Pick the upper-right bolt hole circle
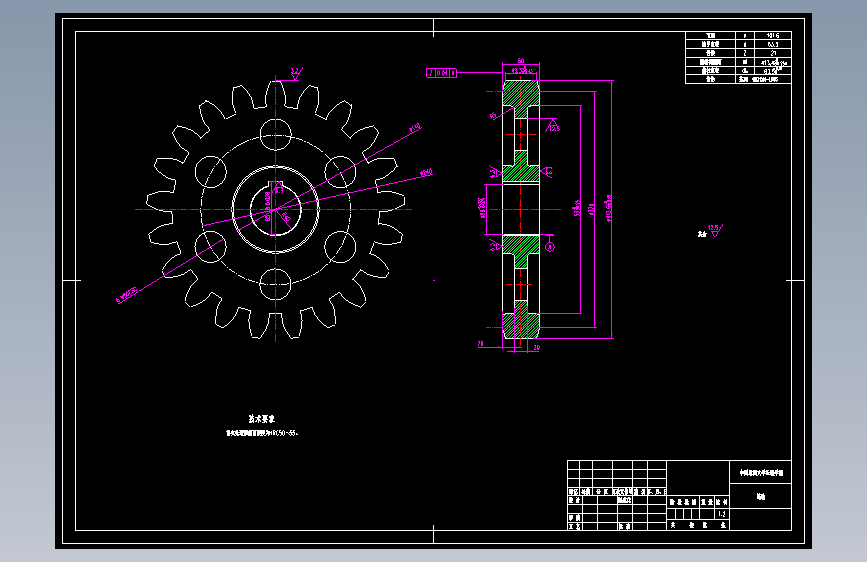 click(x=340, y=171)
